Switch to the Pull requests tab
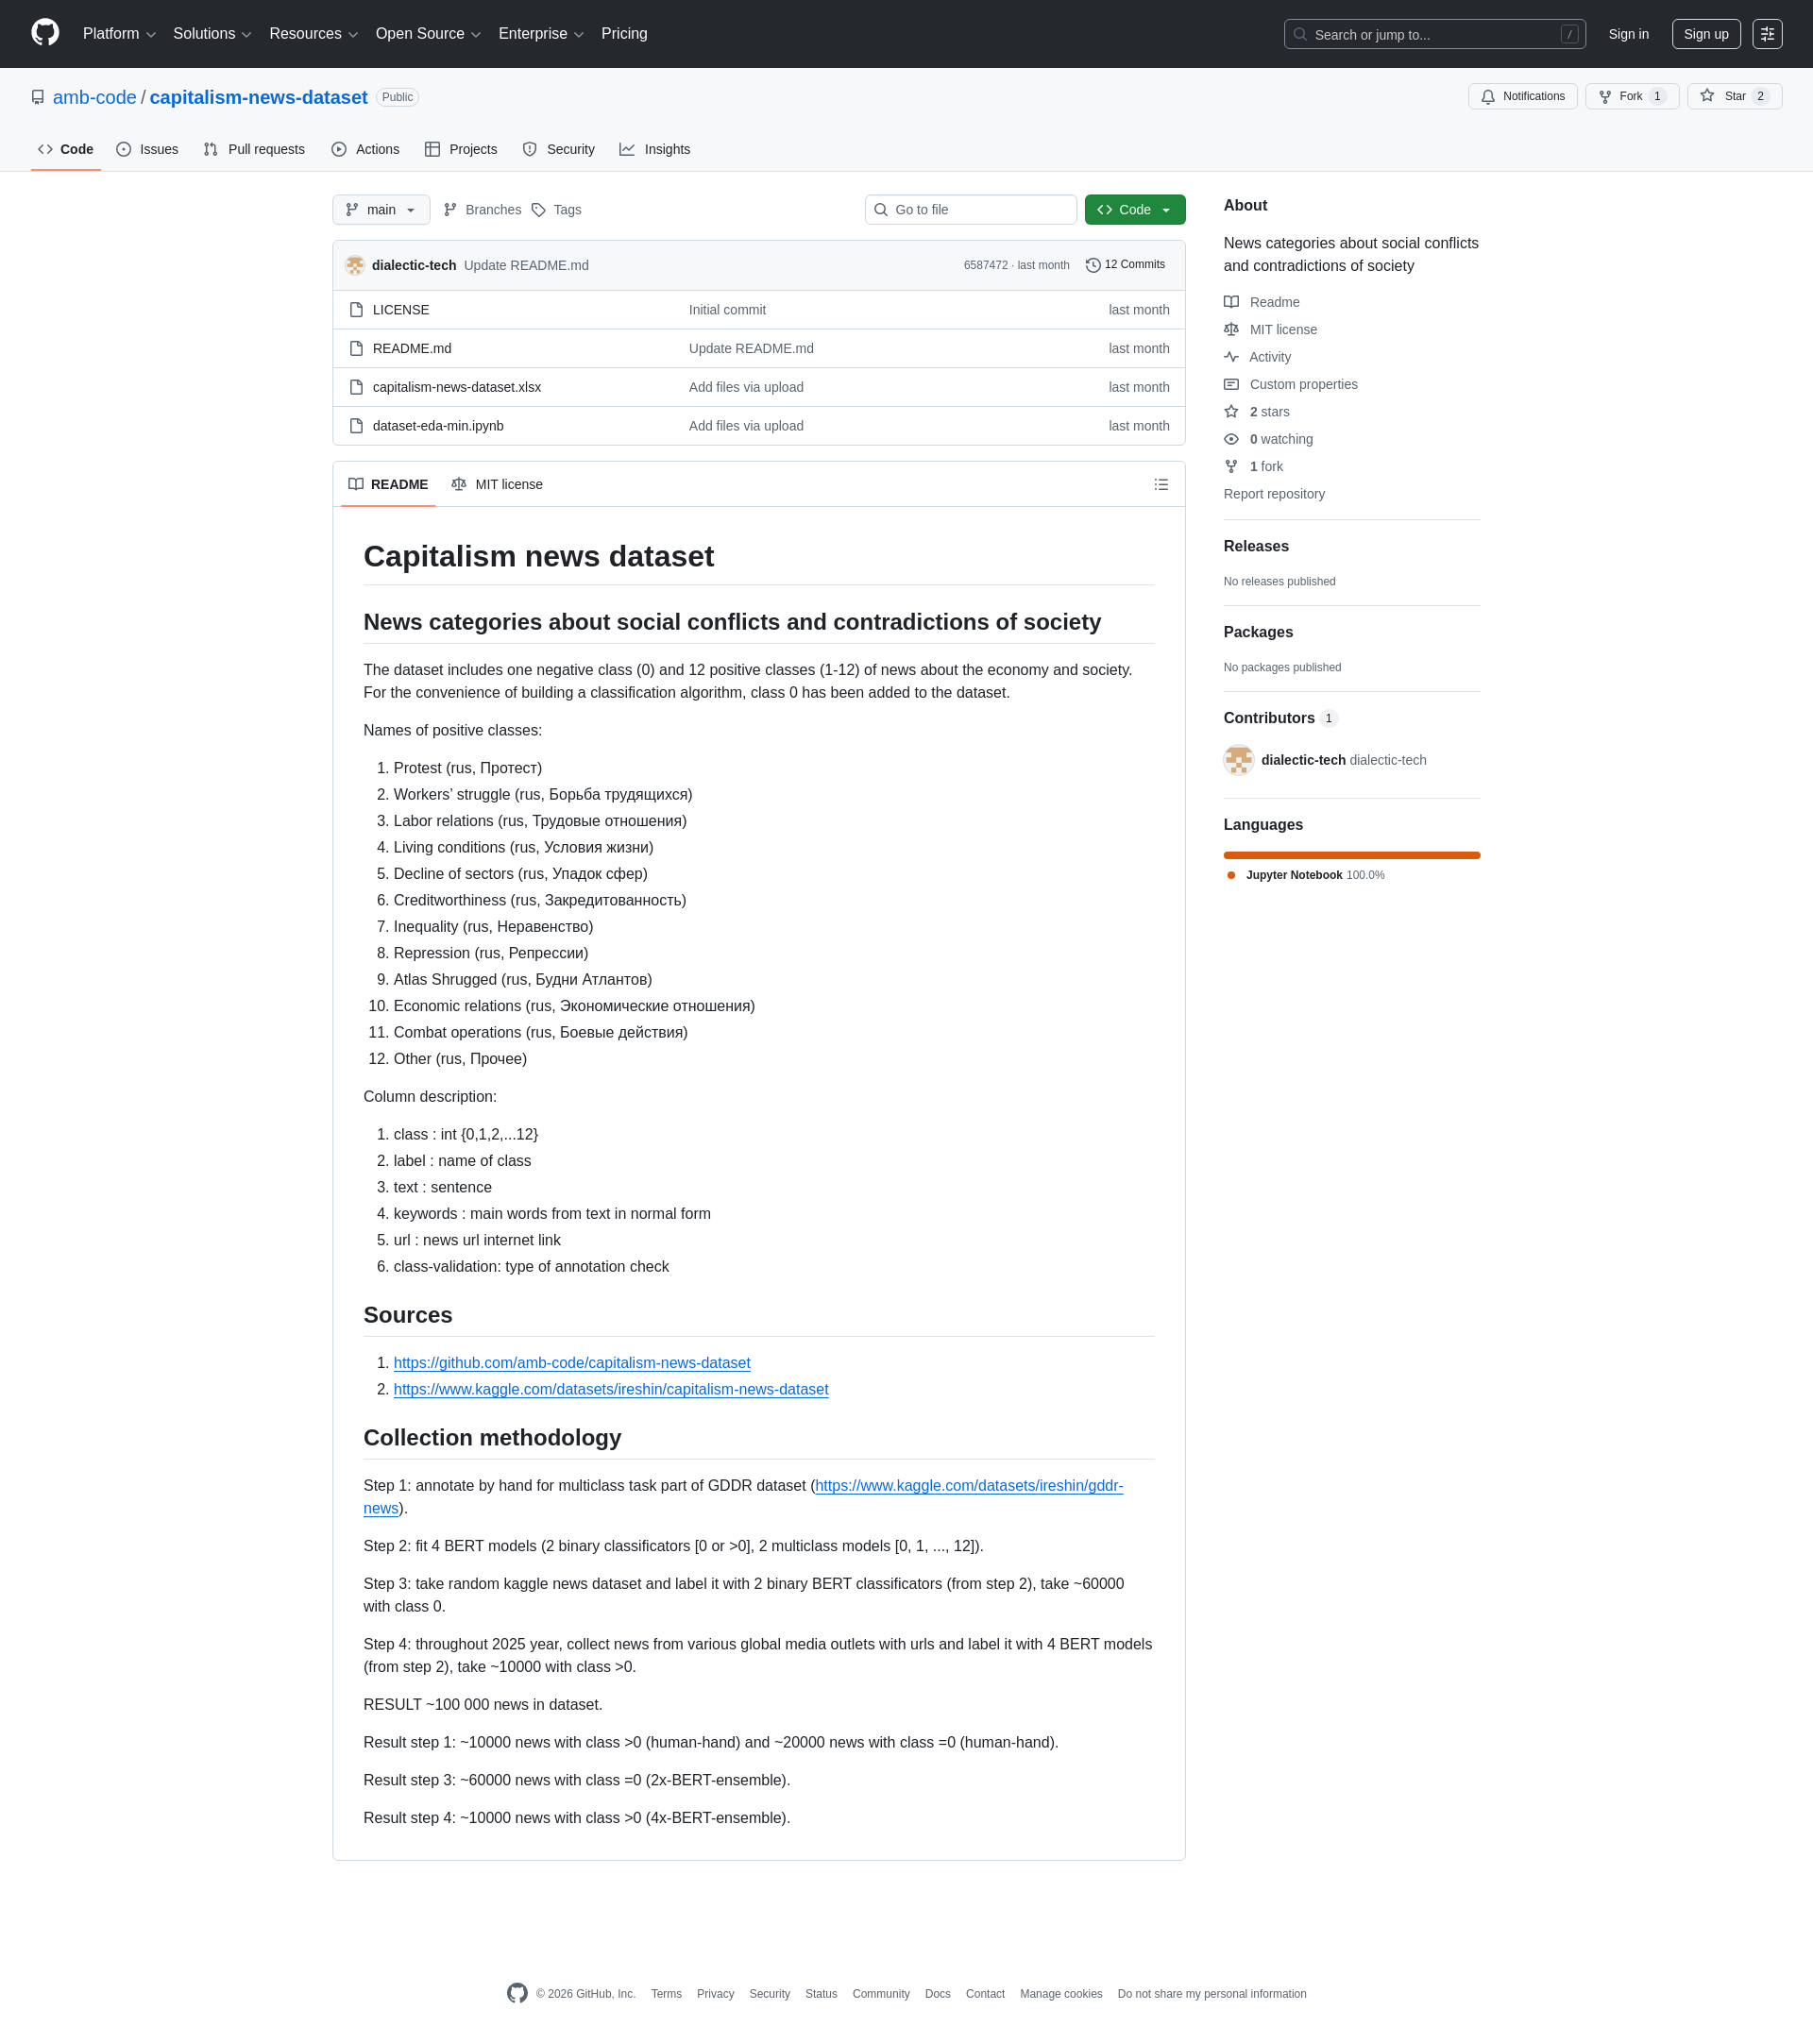 [254, 149]
